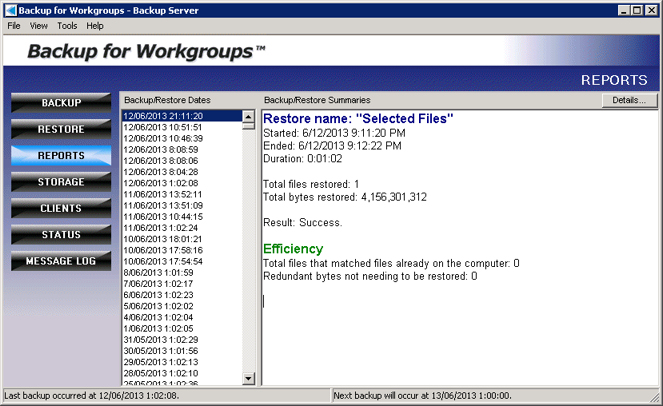663x406 pixels.
Task: Select report 11/06/2013 10:44:15
Action: (182, 217)
